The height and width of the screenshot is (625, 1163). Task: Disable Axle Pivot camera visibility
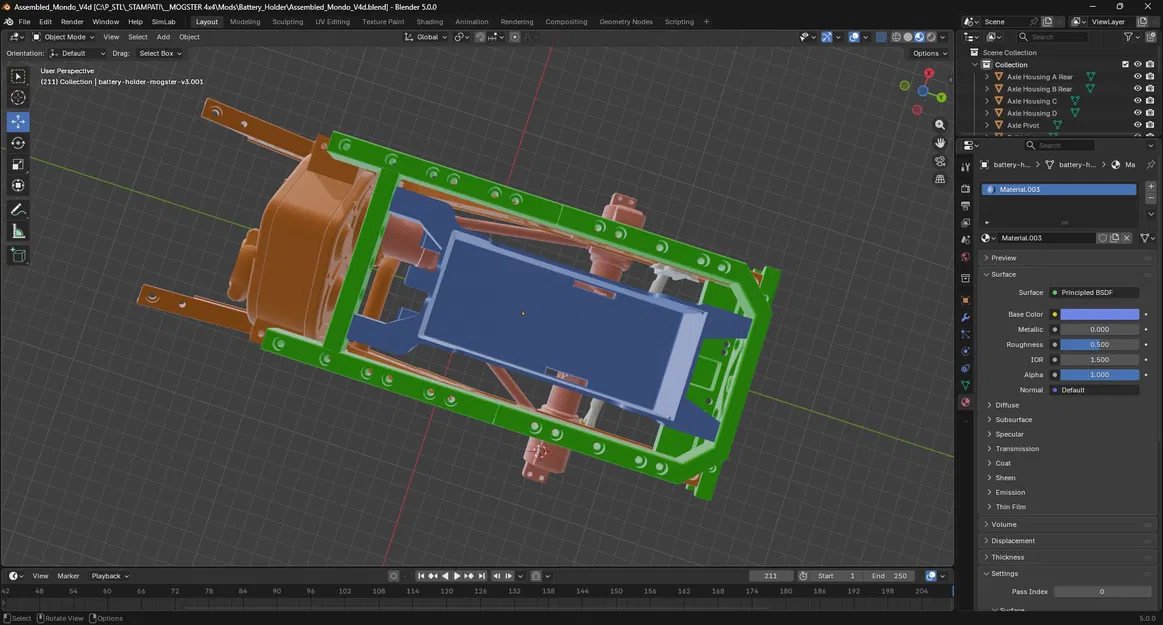1150,125
